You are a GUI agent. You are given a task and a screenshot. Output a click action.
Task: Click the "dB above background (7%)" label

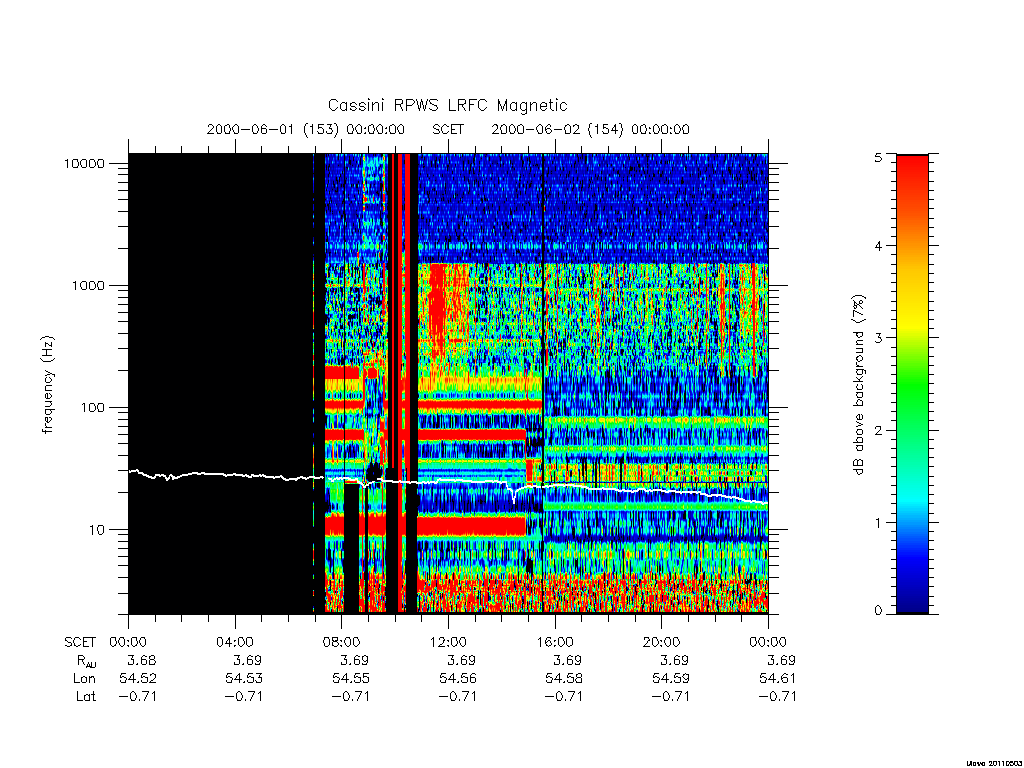pos(858,385)
